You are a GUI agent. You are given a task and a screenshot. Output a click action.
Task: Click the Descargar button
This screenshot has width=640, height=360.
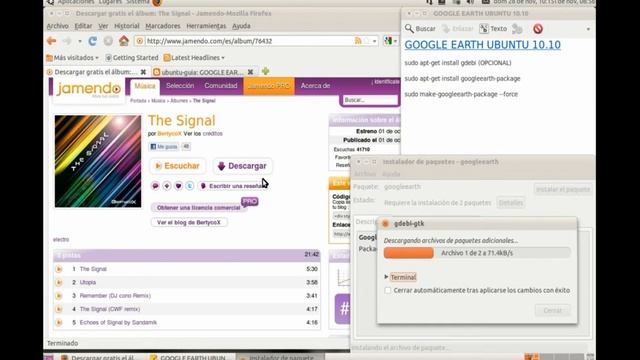[x=242, y=166]
